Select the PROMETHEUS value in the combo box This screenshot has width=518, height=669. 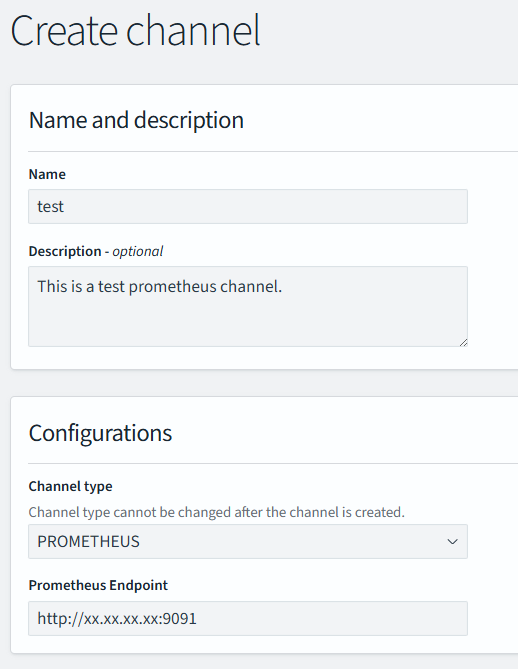(x=88, y=541)
